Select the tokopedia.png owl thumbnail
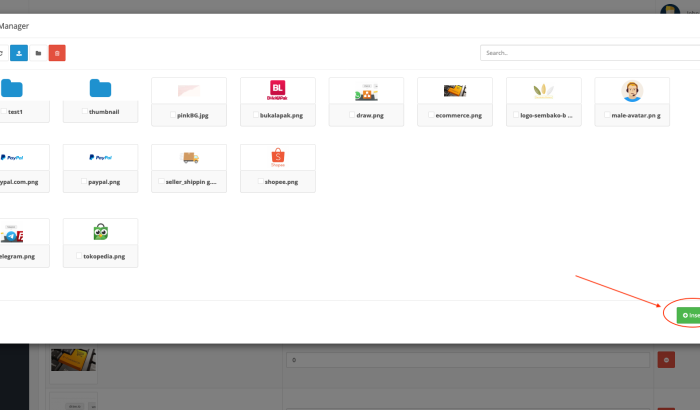 click(x=100, y=232)
